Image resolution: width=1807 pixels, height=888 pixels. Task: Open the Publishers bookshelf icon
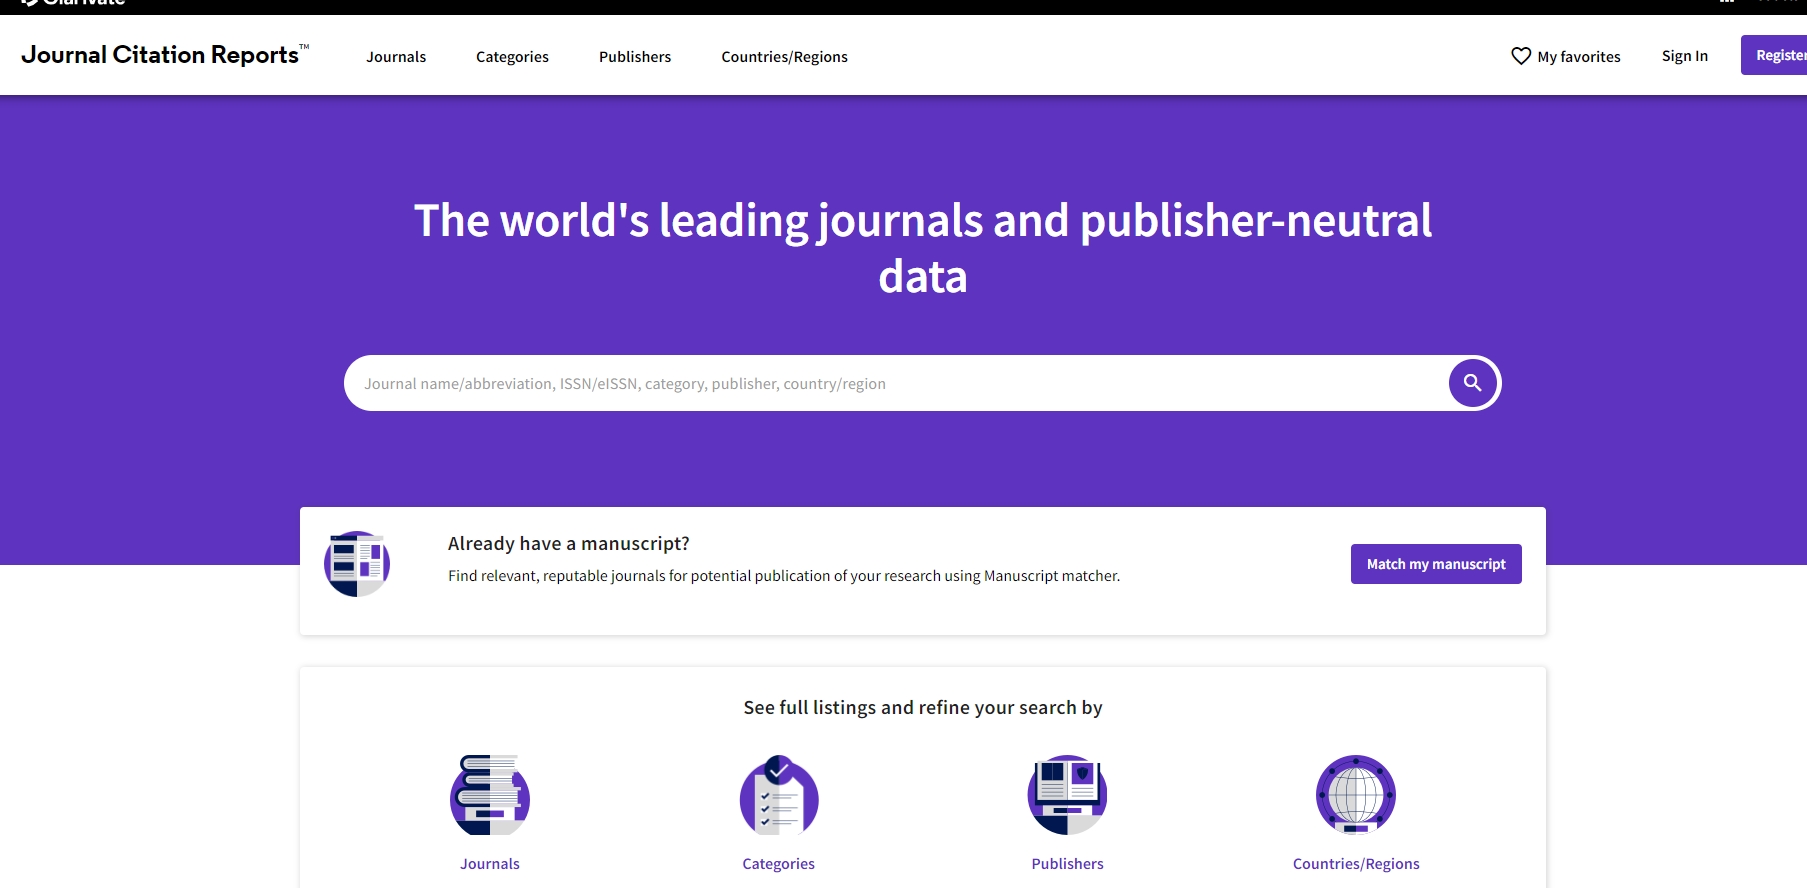point(1067,795)
